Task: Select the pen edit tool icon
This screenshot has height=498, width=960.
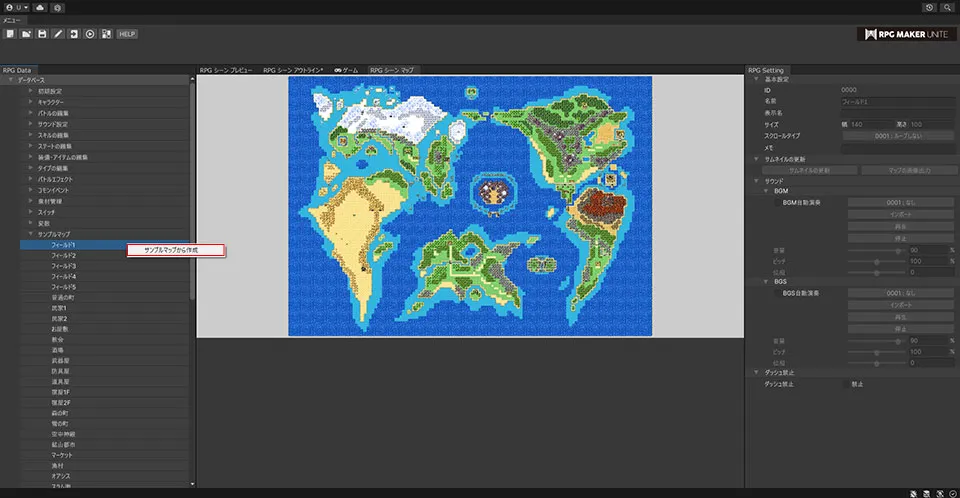Action: [58, 34]
